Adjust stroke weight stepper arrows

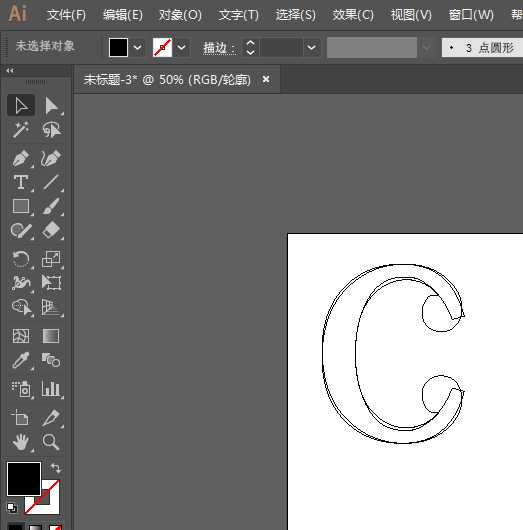(x=250, y=47)
